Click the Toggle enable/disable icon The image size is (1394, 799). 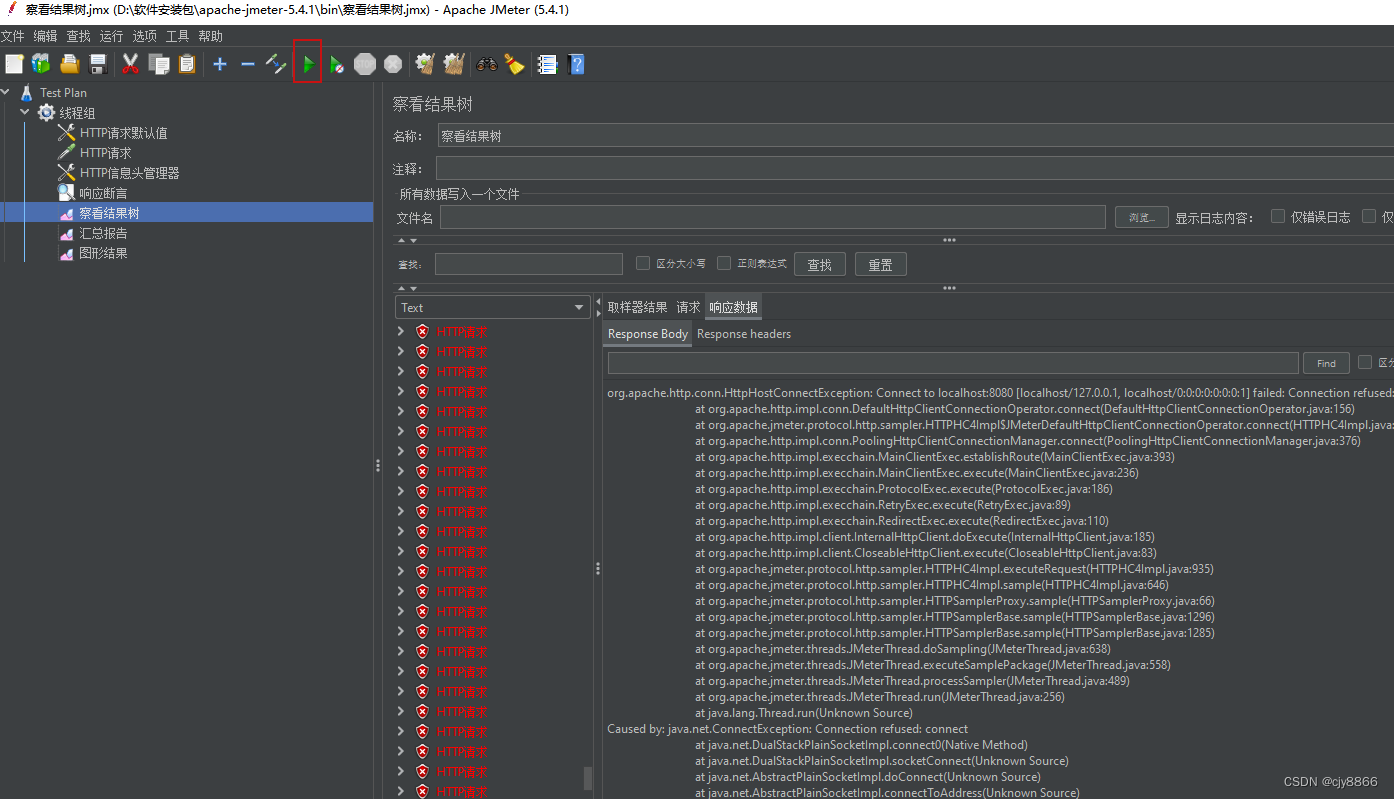point(276,64)
